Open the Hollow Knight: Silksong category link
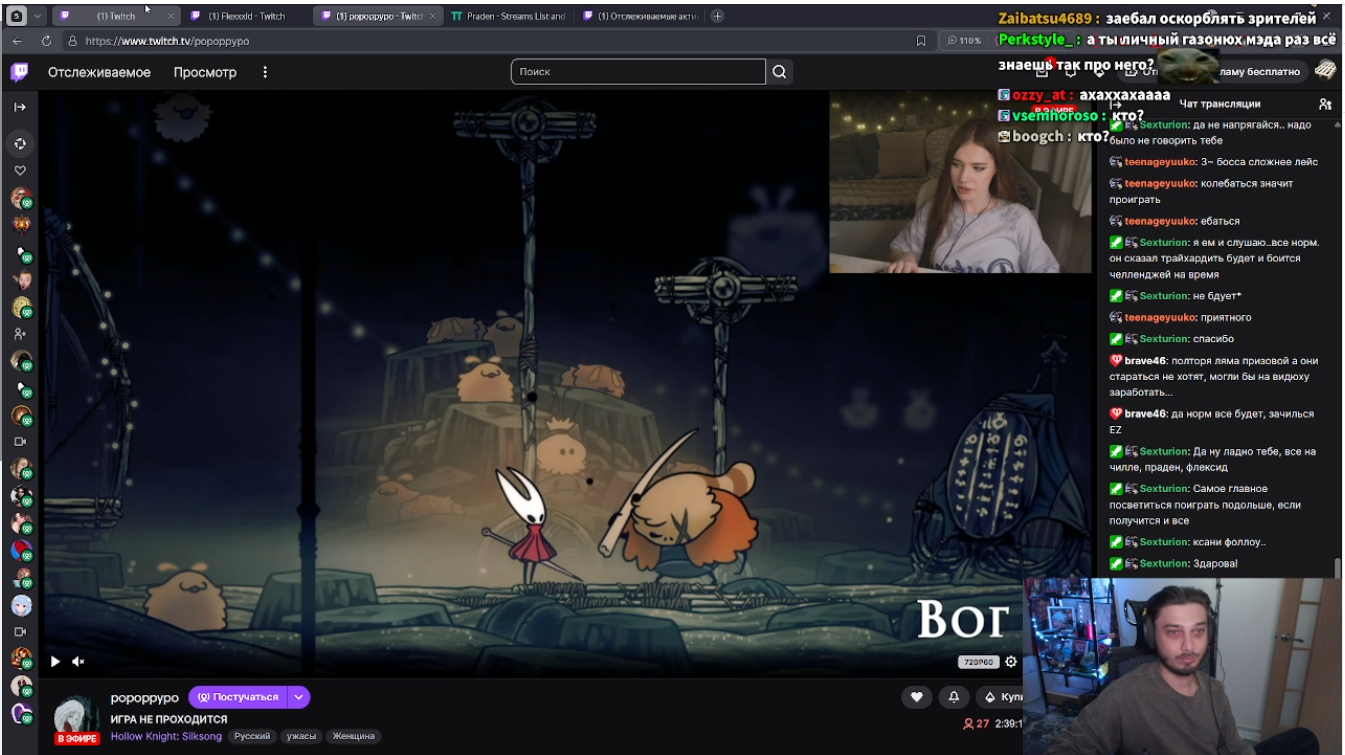 tap(166, 736)
